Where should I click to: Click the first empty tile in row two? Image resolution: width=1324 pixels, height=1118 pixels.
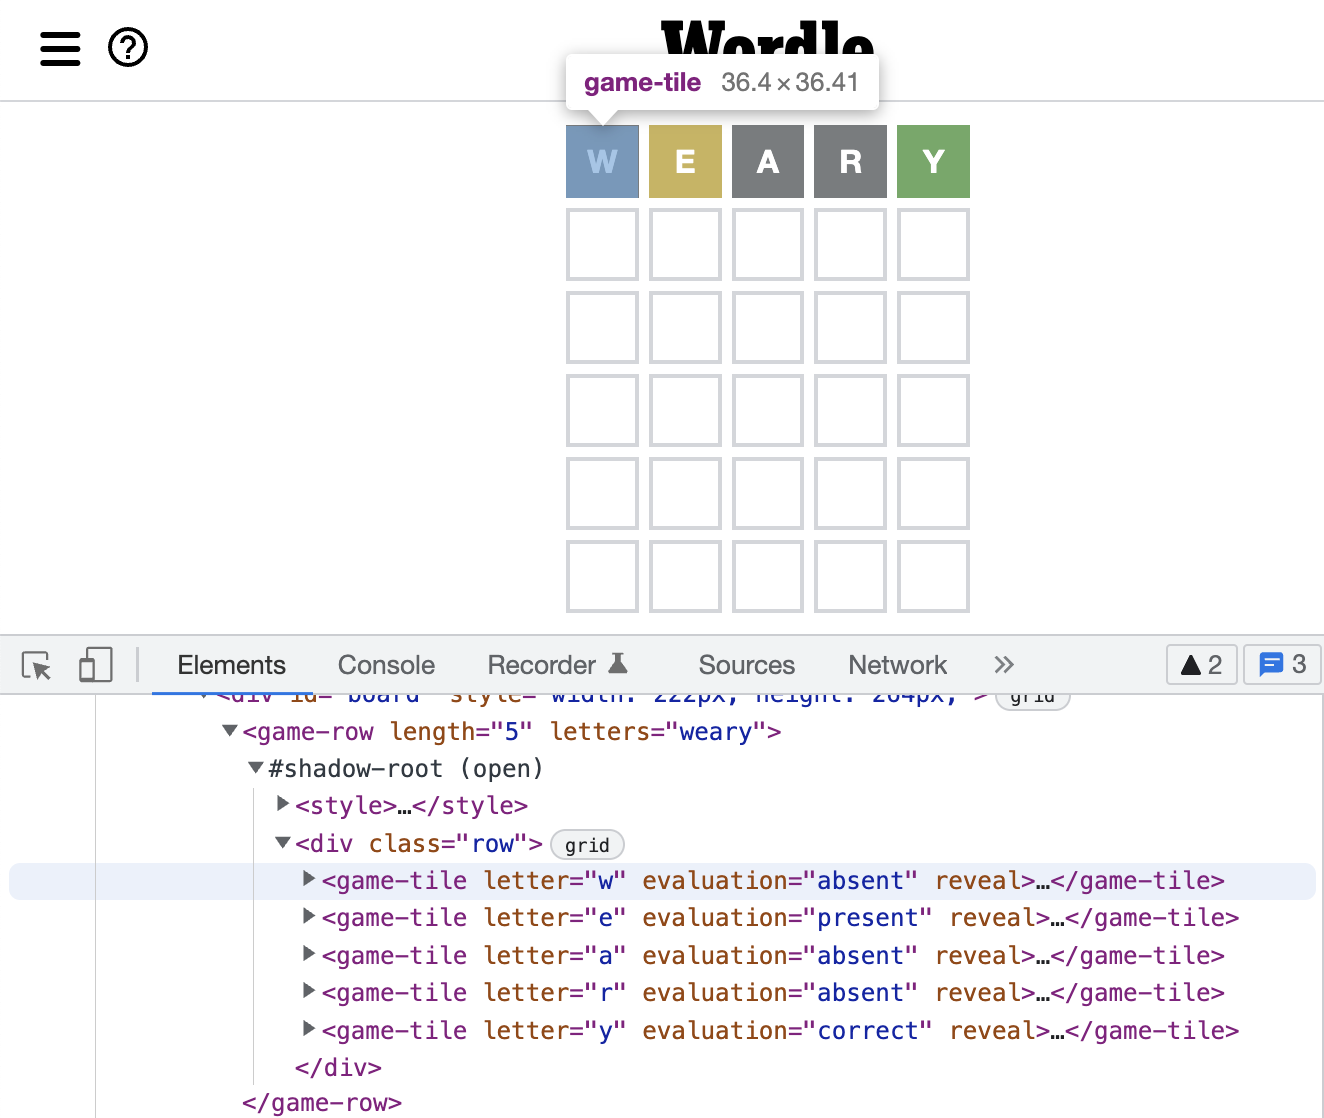point(602,244)
